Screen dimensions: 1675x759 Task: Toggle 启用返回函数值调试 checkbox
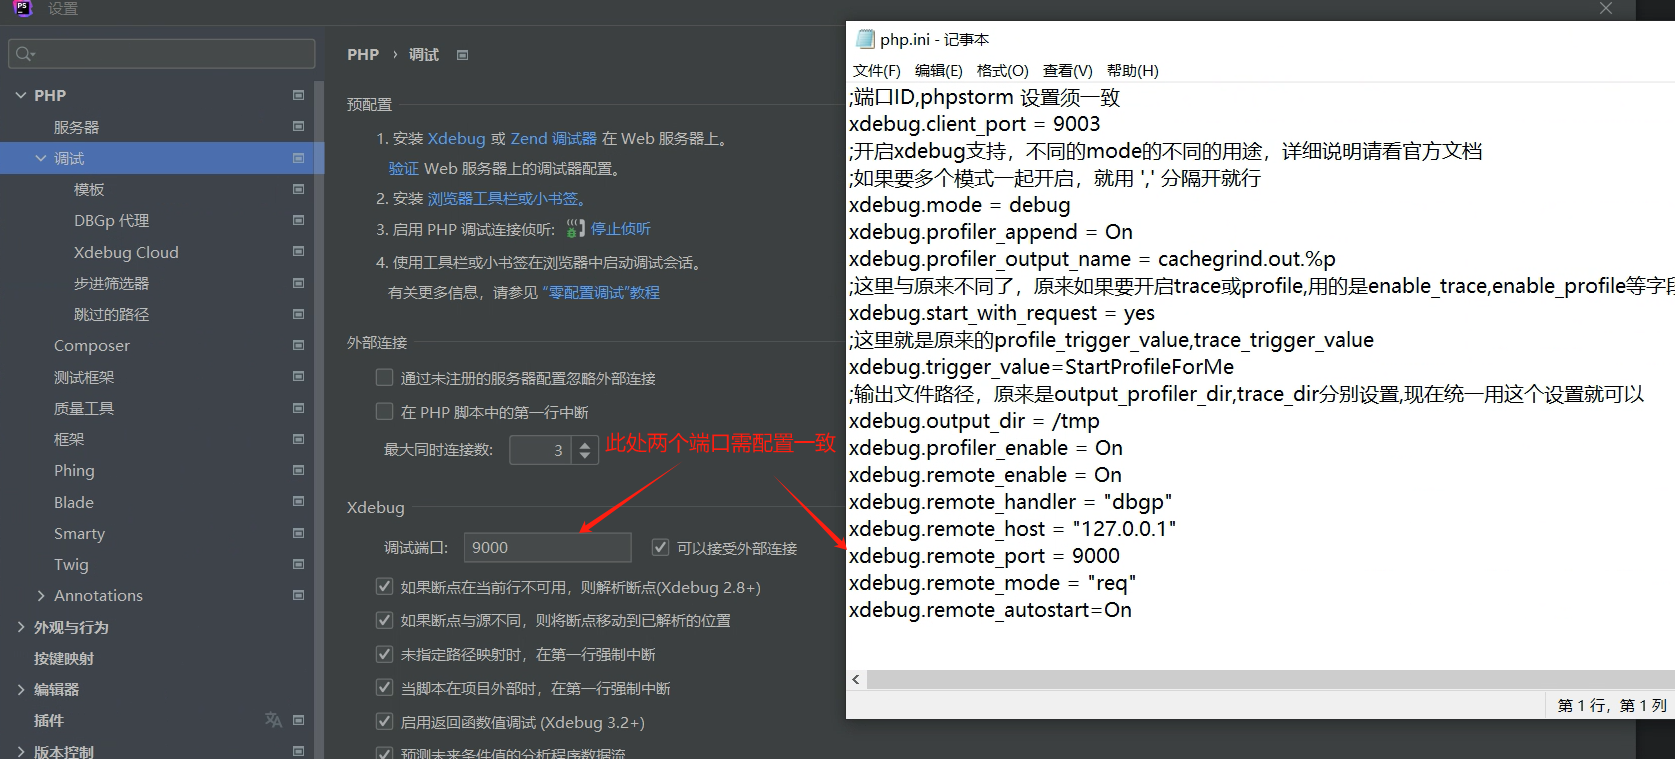384,721
